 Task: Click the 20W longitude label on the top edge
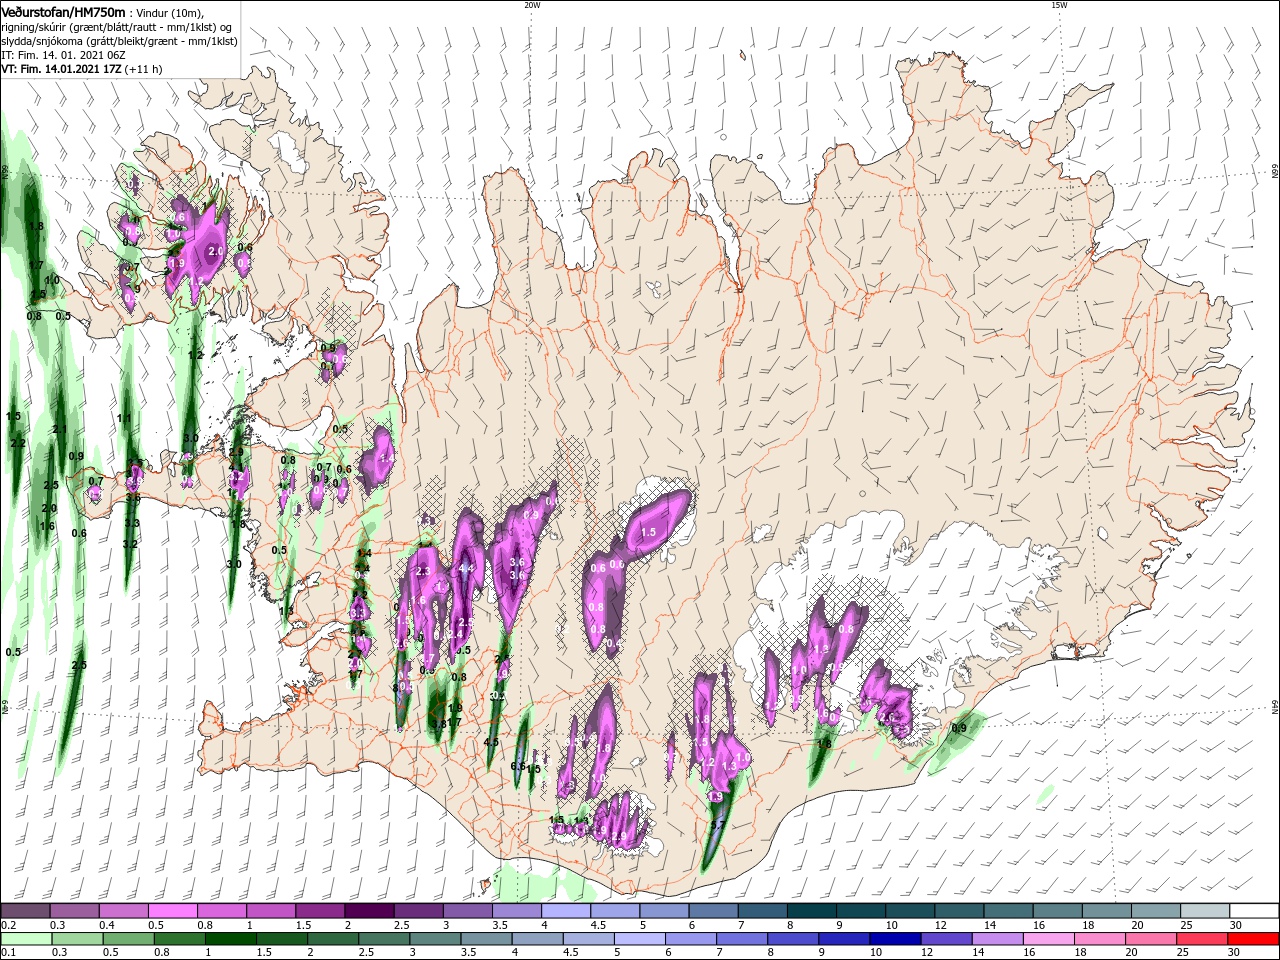(531, 5)
